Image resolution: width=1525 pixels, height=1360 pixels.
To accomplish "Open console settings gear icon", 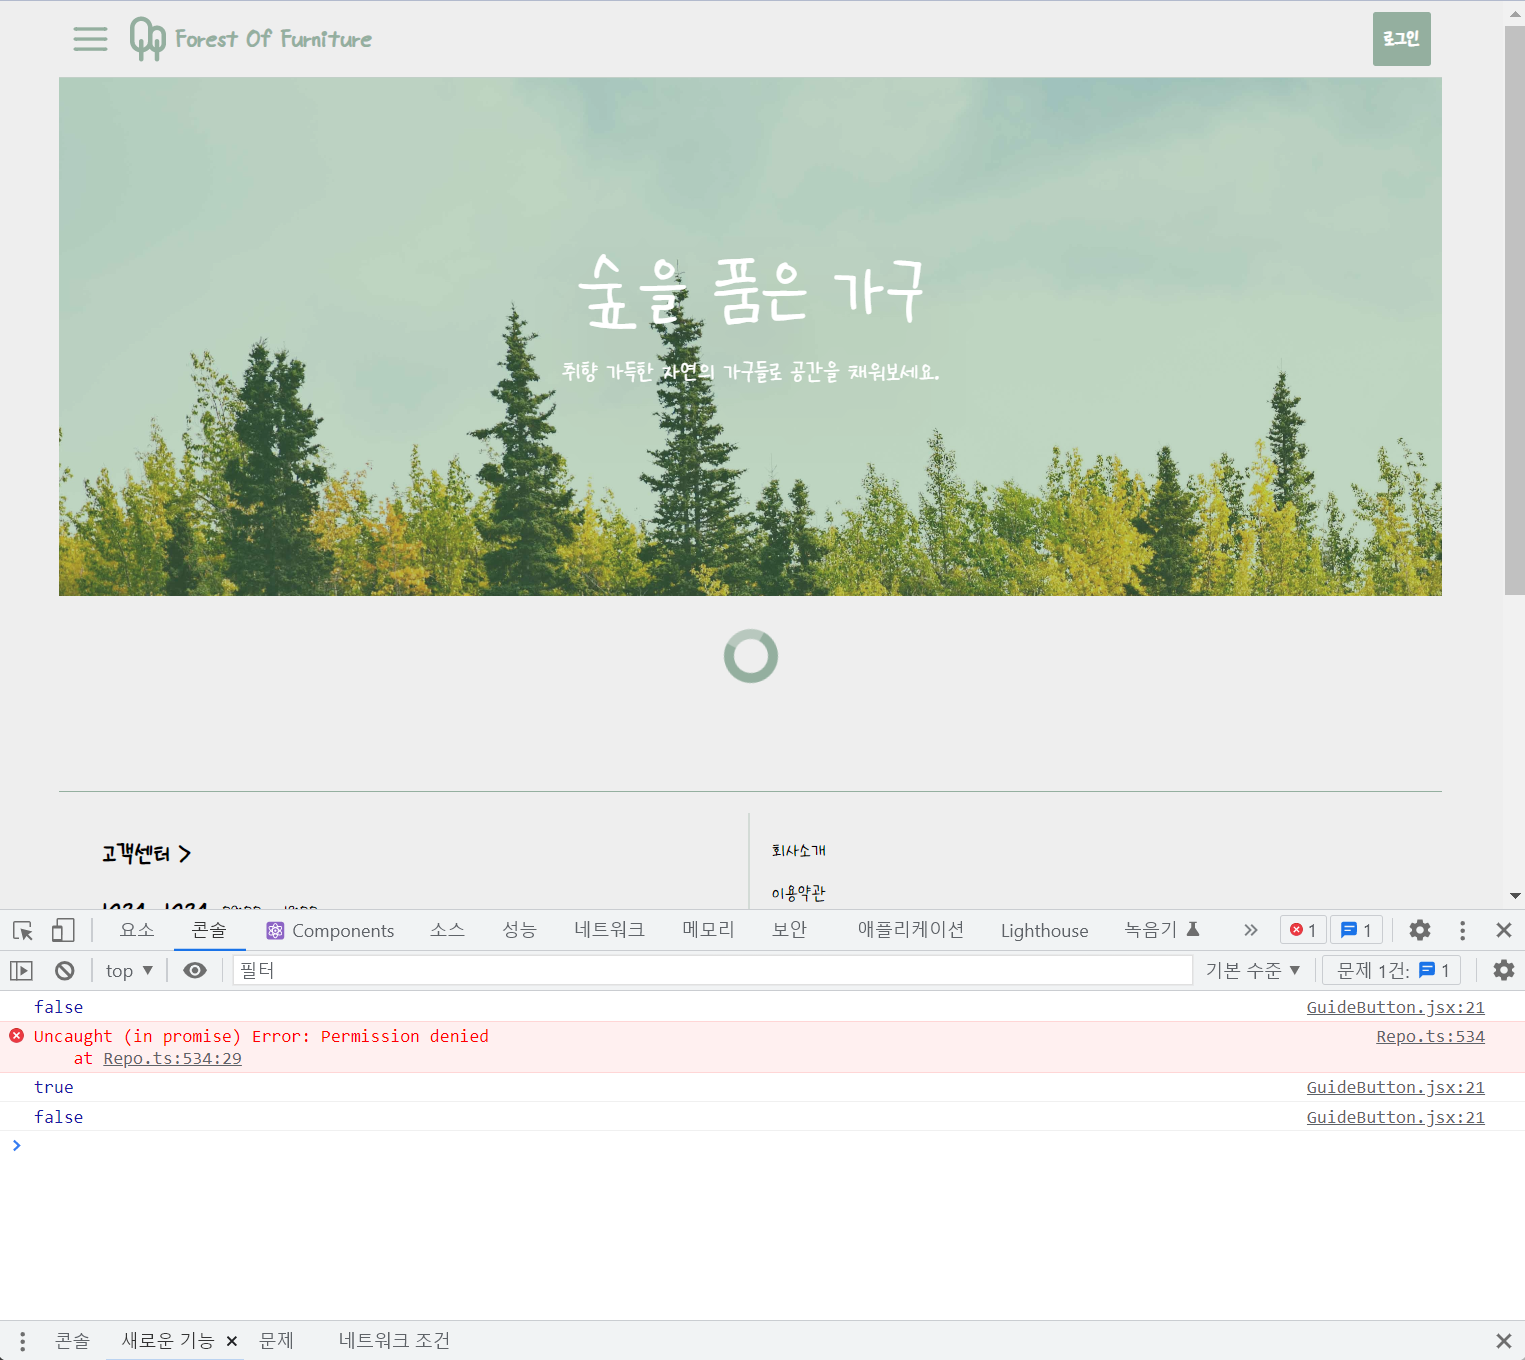I will click(x=1503, y=970).
